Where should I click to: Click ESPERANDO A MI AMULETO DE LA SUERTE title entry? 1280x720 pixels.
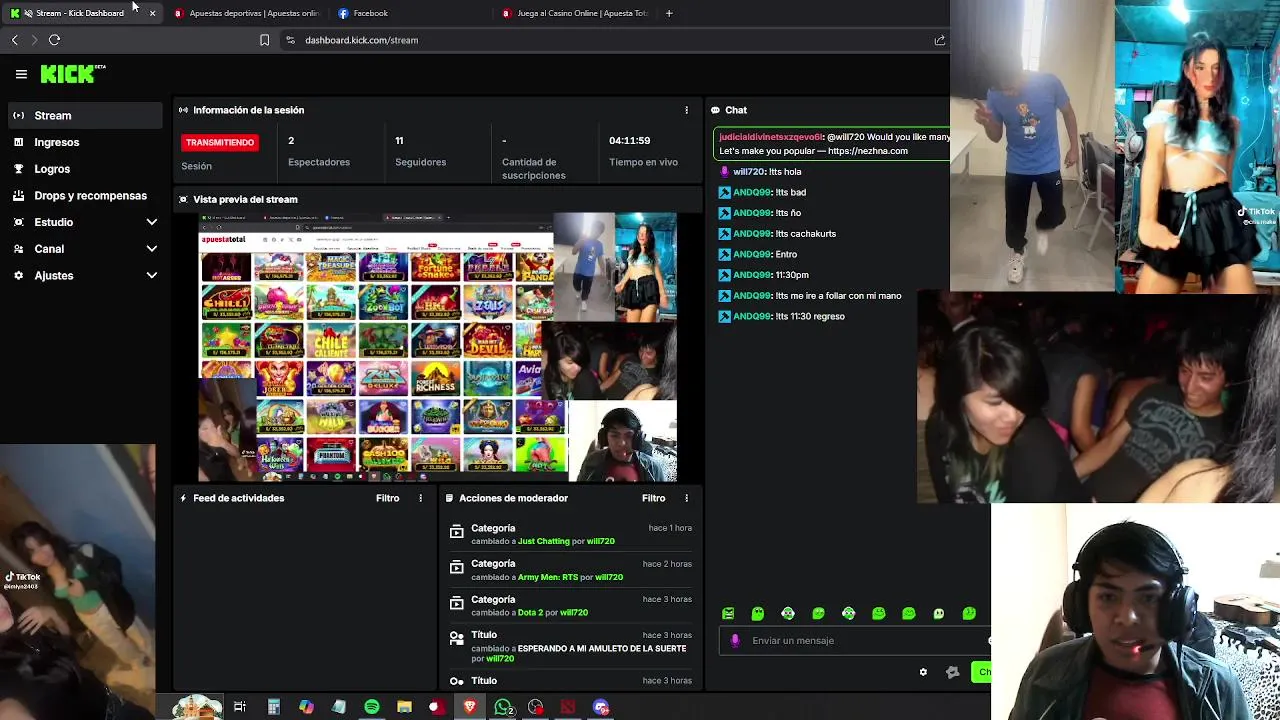tap(602, 648)
